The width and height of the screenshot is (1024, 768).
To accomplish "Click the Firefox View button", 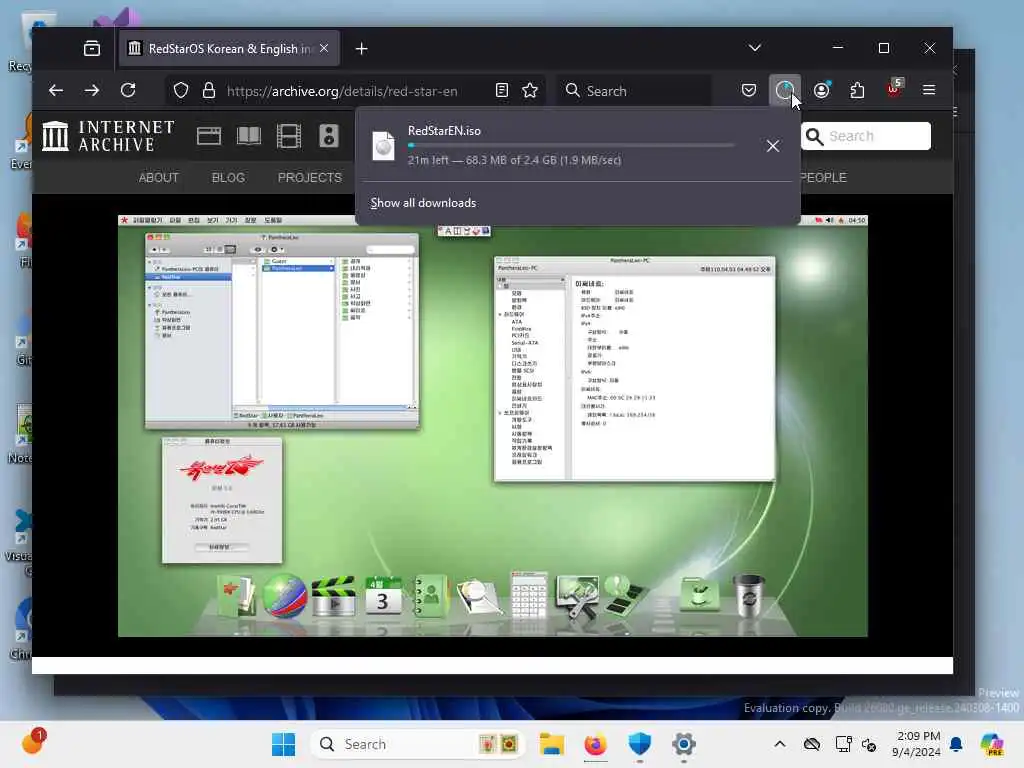I will (x=92, y=48).
